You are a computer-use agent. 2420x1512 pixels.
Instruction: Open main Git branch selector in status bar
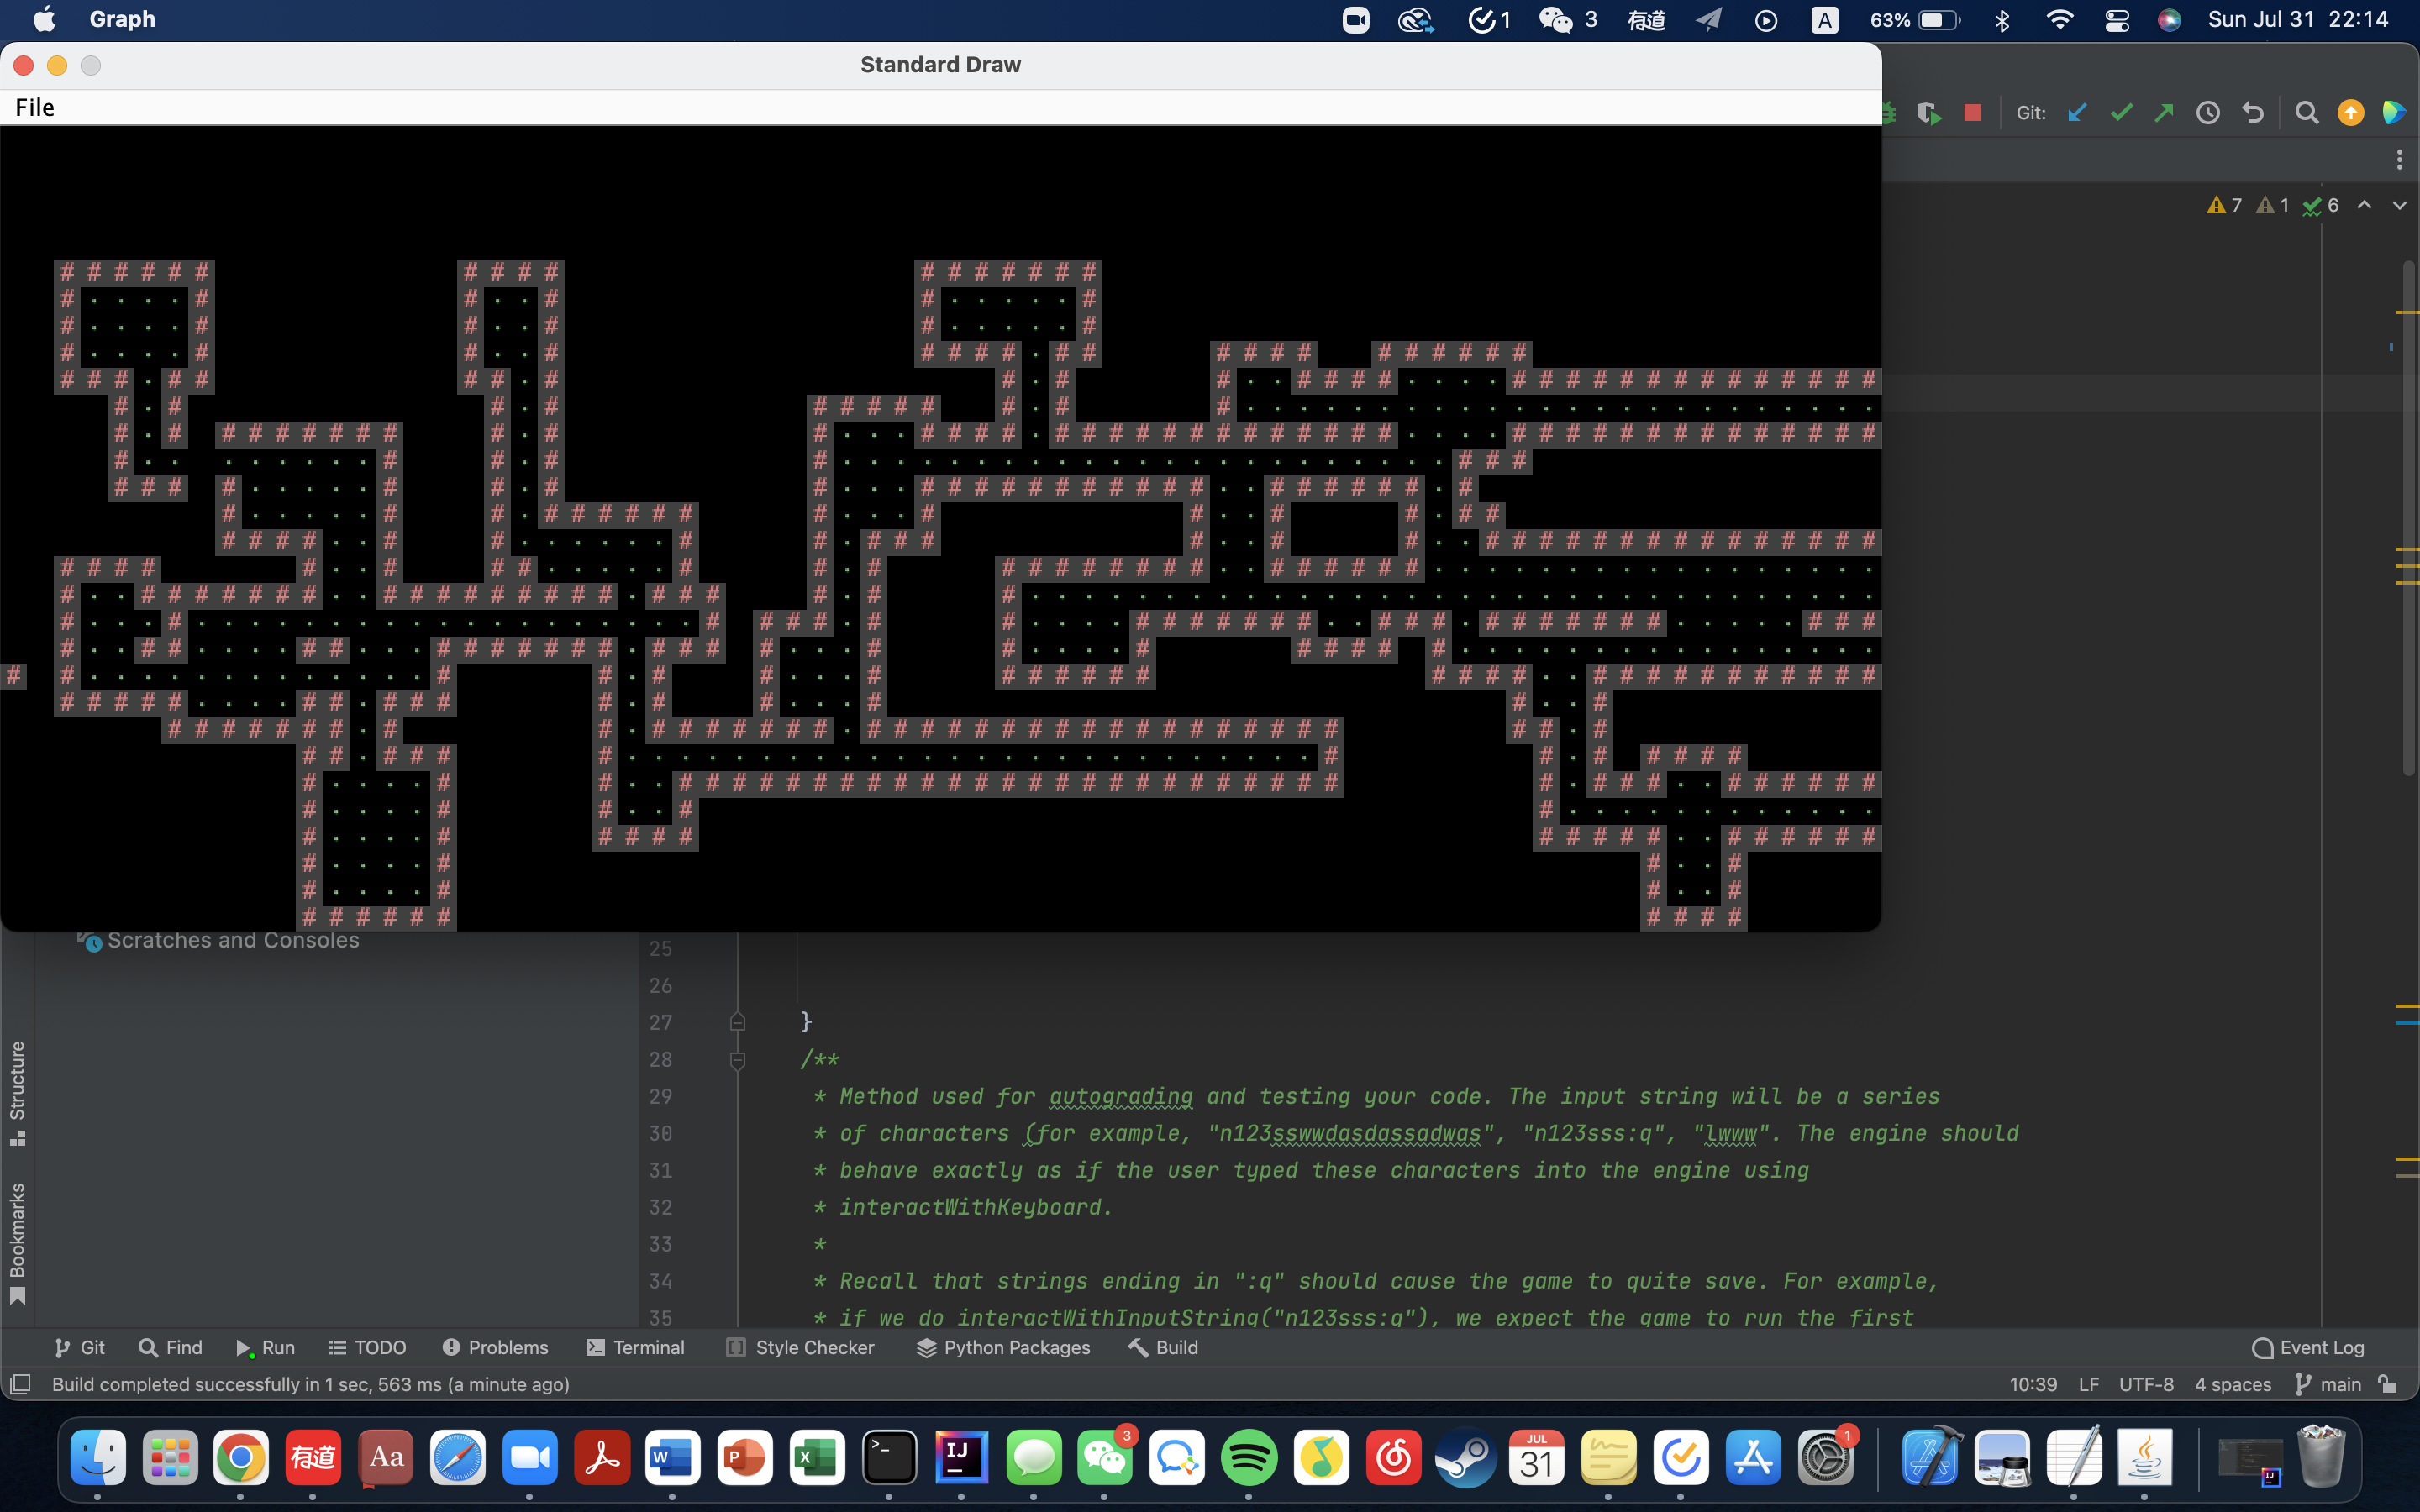point(2329,1384)
